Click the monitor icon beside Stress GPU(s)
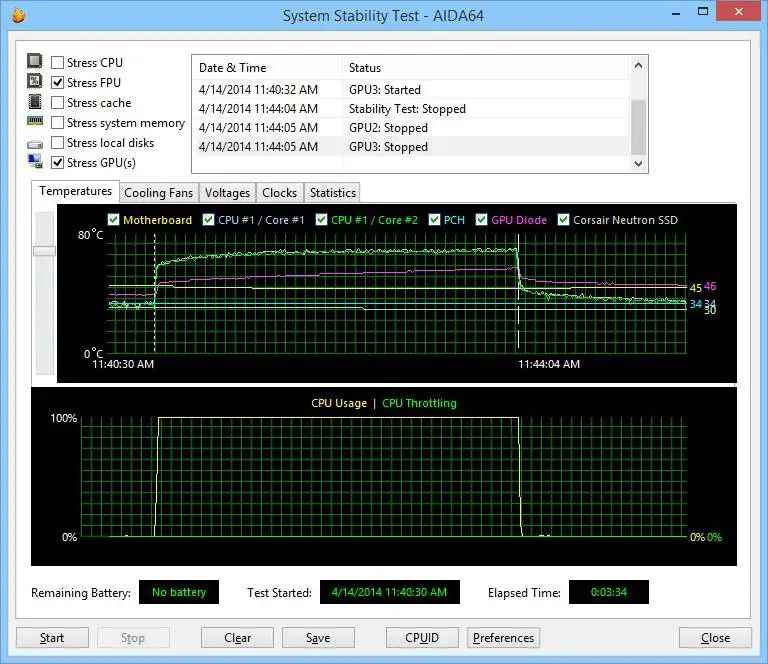Screen dimensions: 768x664 (x=35, y=161)
